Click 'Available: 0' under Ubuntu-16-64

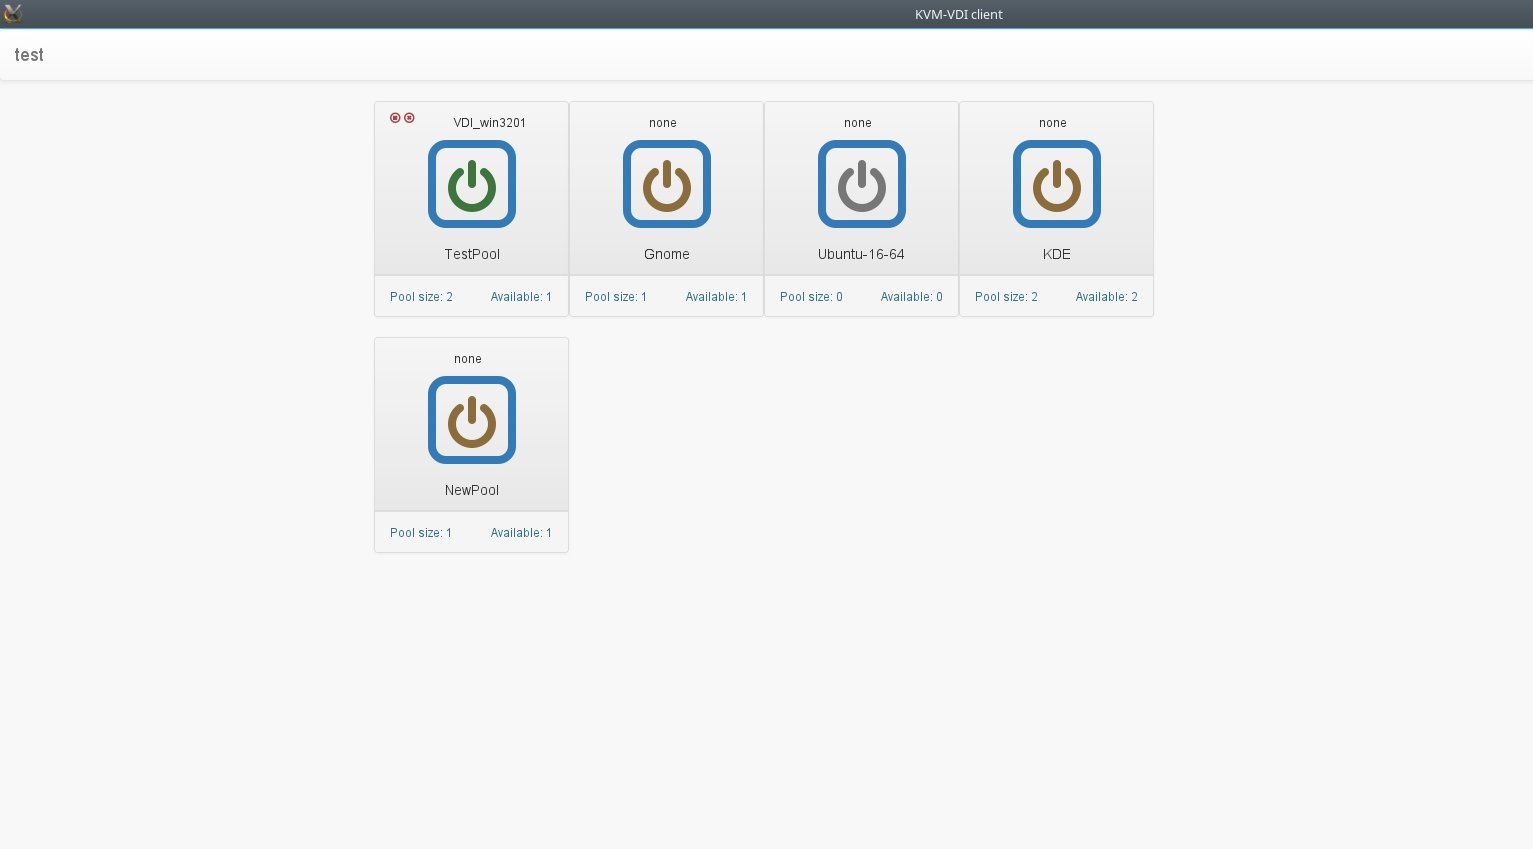click(911, 297)
